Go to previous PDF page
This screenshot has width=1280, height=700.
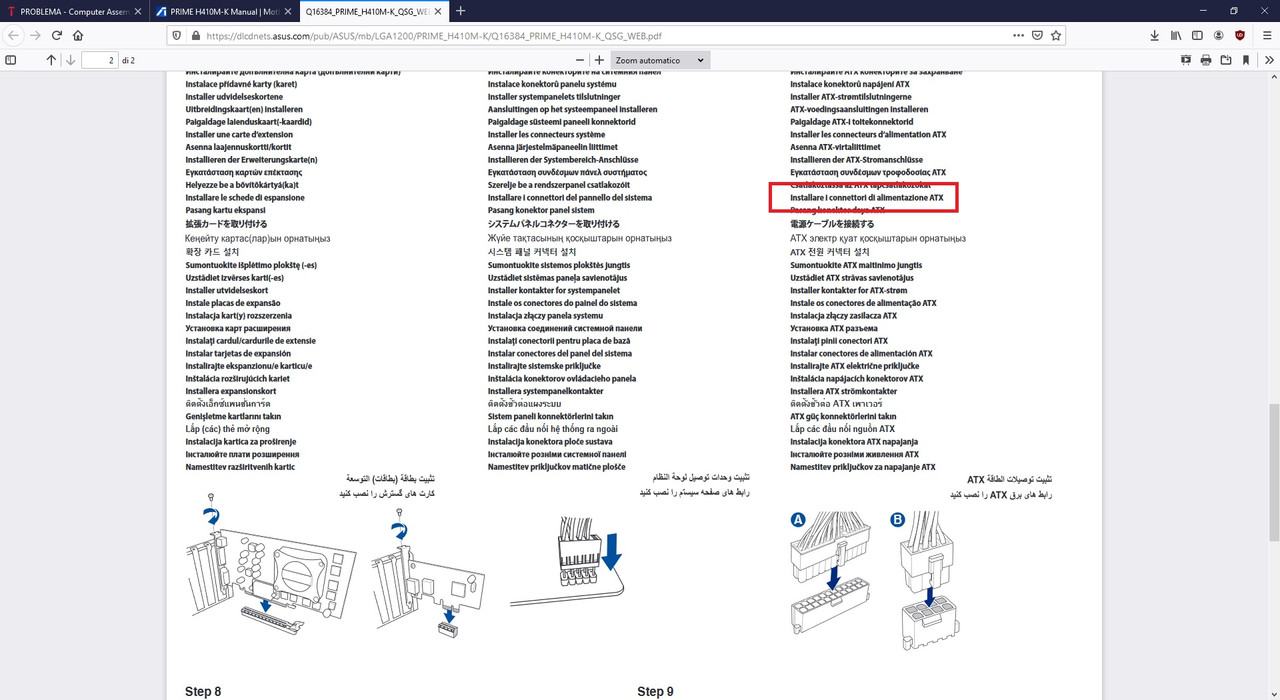52,60
